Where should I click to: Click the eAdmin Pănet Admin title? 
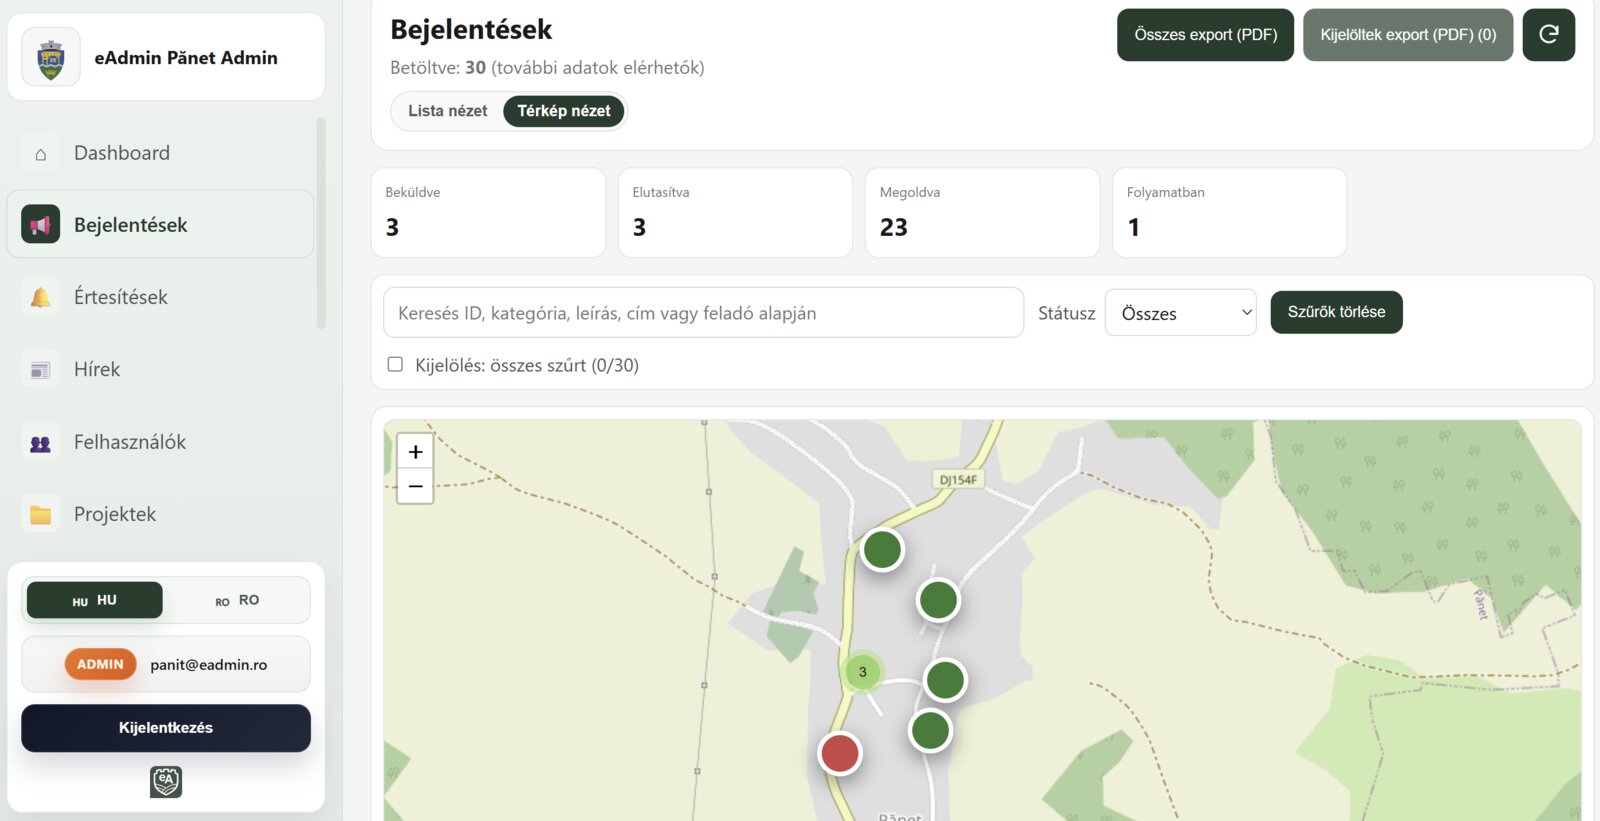[186, 58]
